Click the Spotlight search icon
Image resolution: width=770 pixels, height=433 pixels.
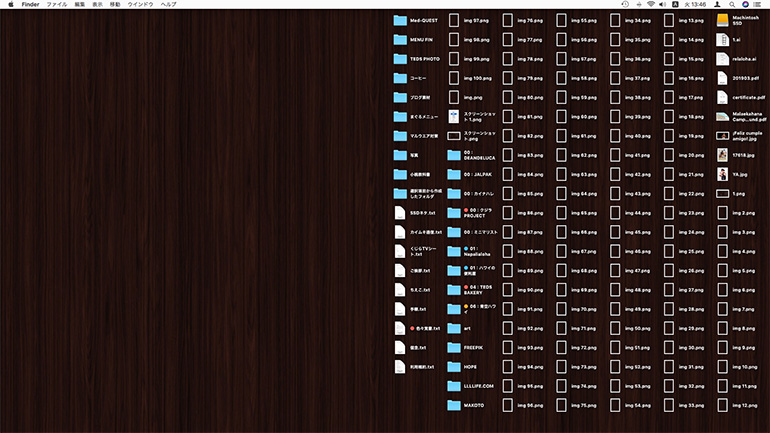[731, 4]
